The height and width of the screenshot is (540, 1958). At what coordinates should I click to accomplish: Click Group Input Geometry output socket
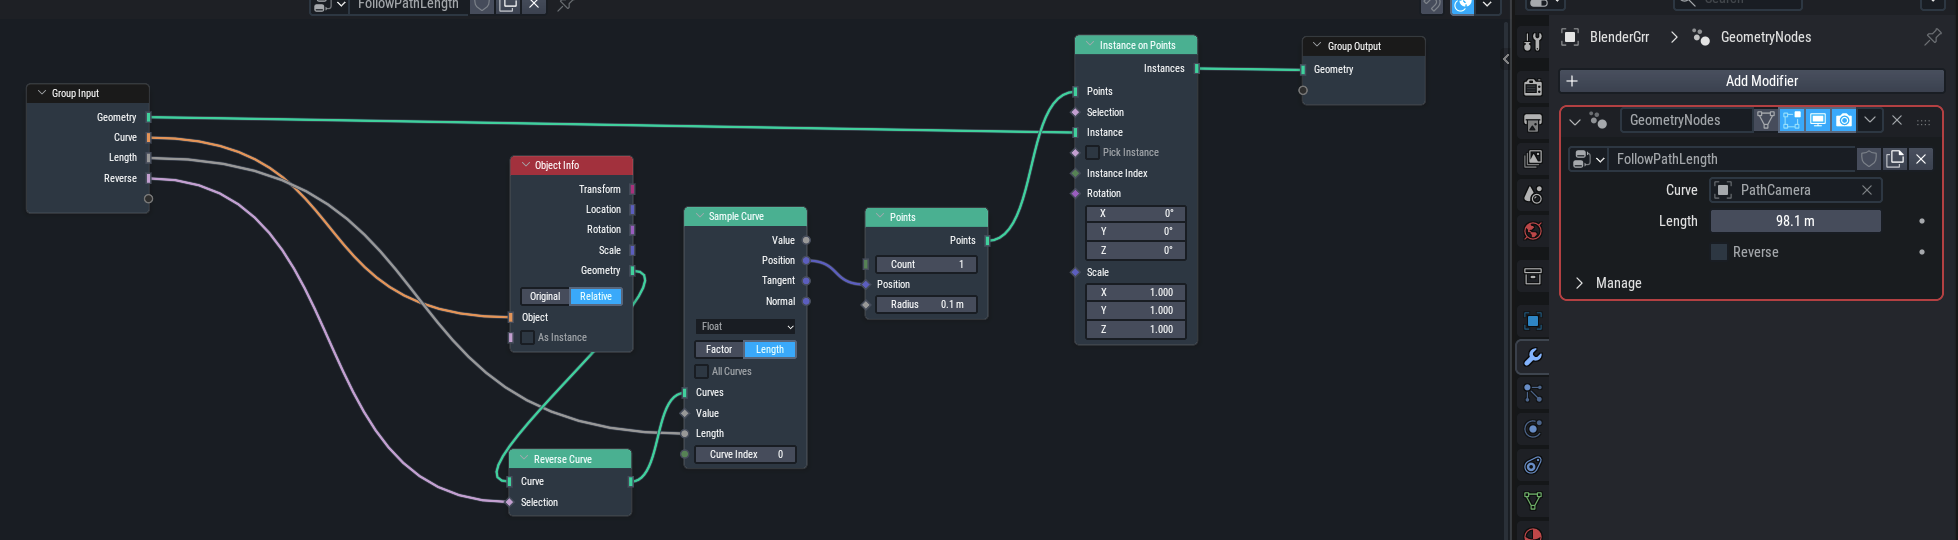(x=149, y=118)
